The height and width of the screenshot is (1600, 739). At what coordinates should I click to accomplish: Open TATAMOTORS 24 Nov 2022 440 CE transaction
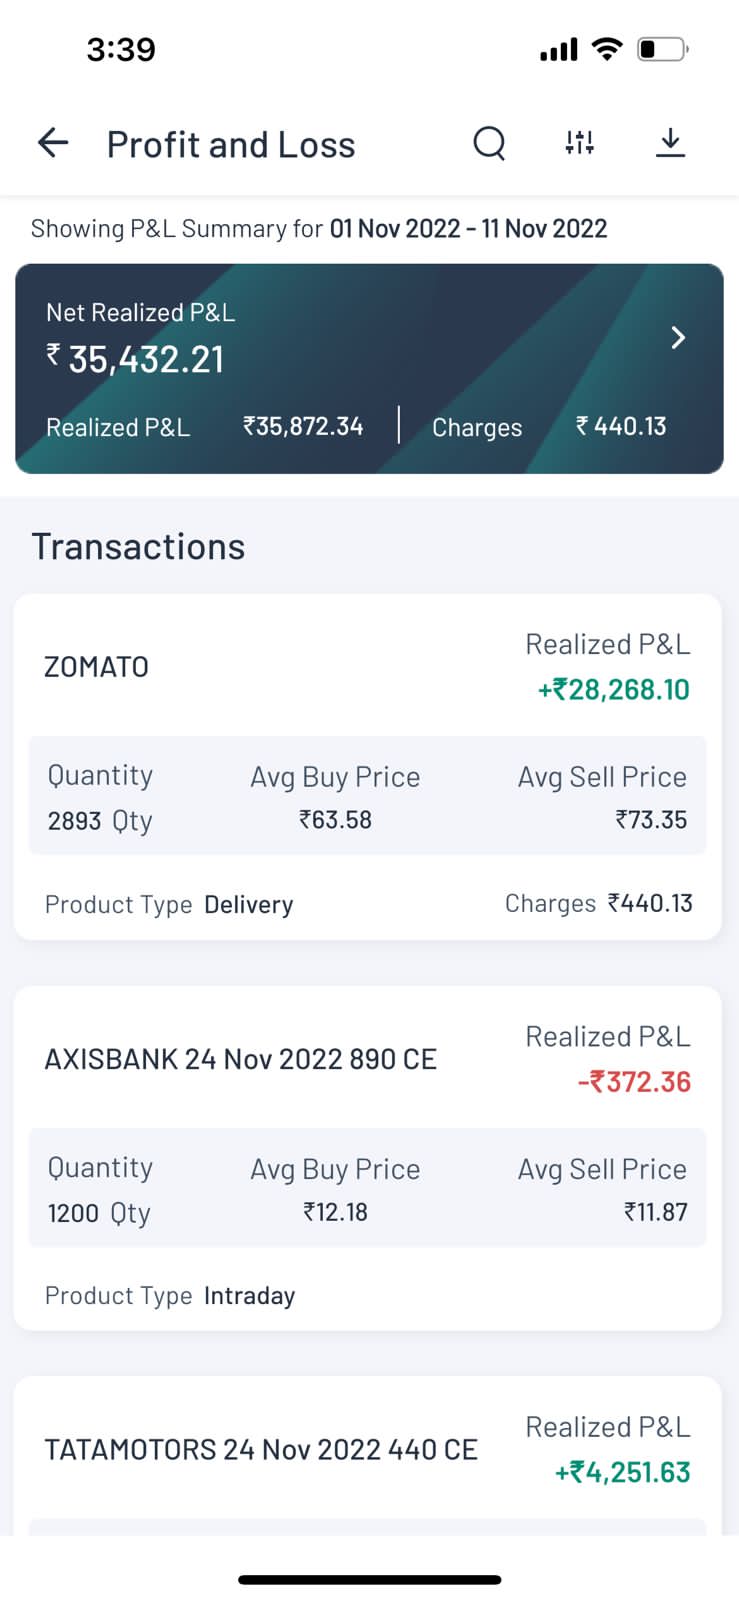261,1450
